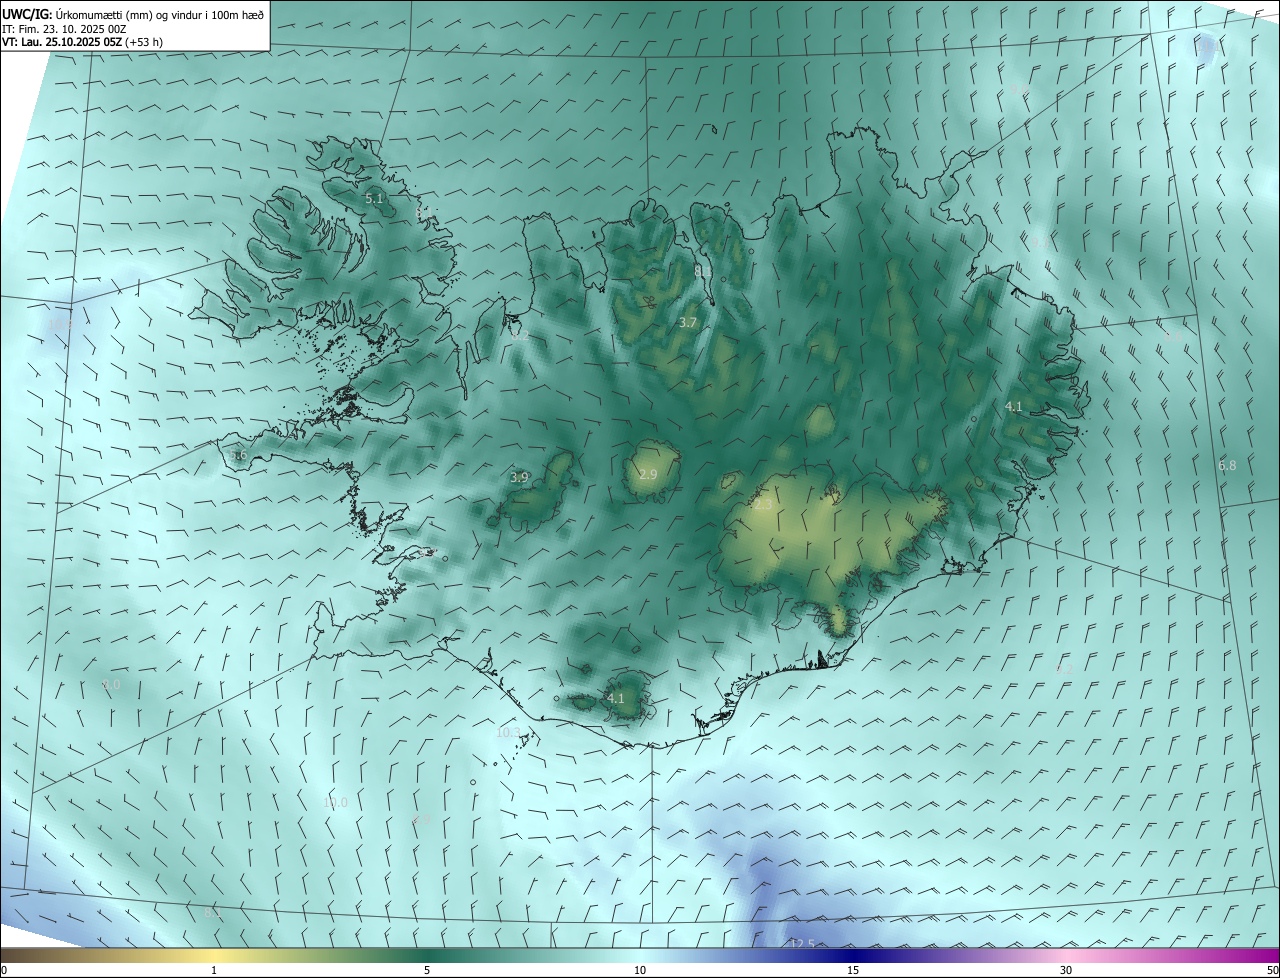Select the 1 tick label on the color scale

[214, 970]
